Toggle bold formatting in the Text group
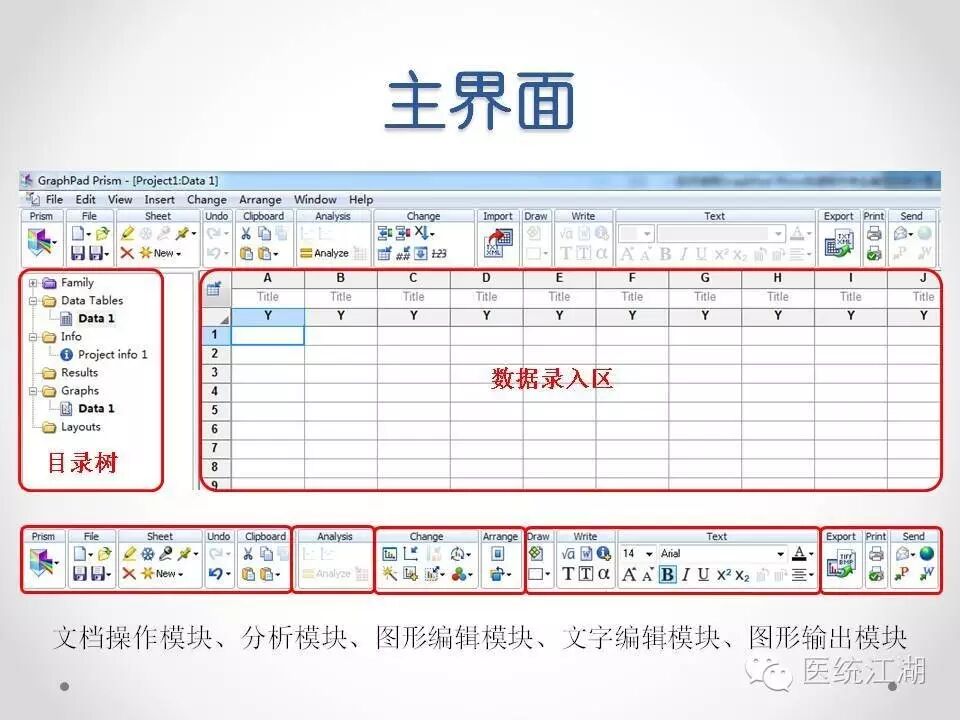Viewport: 960px width, 720px height. (x=666, y=574)
